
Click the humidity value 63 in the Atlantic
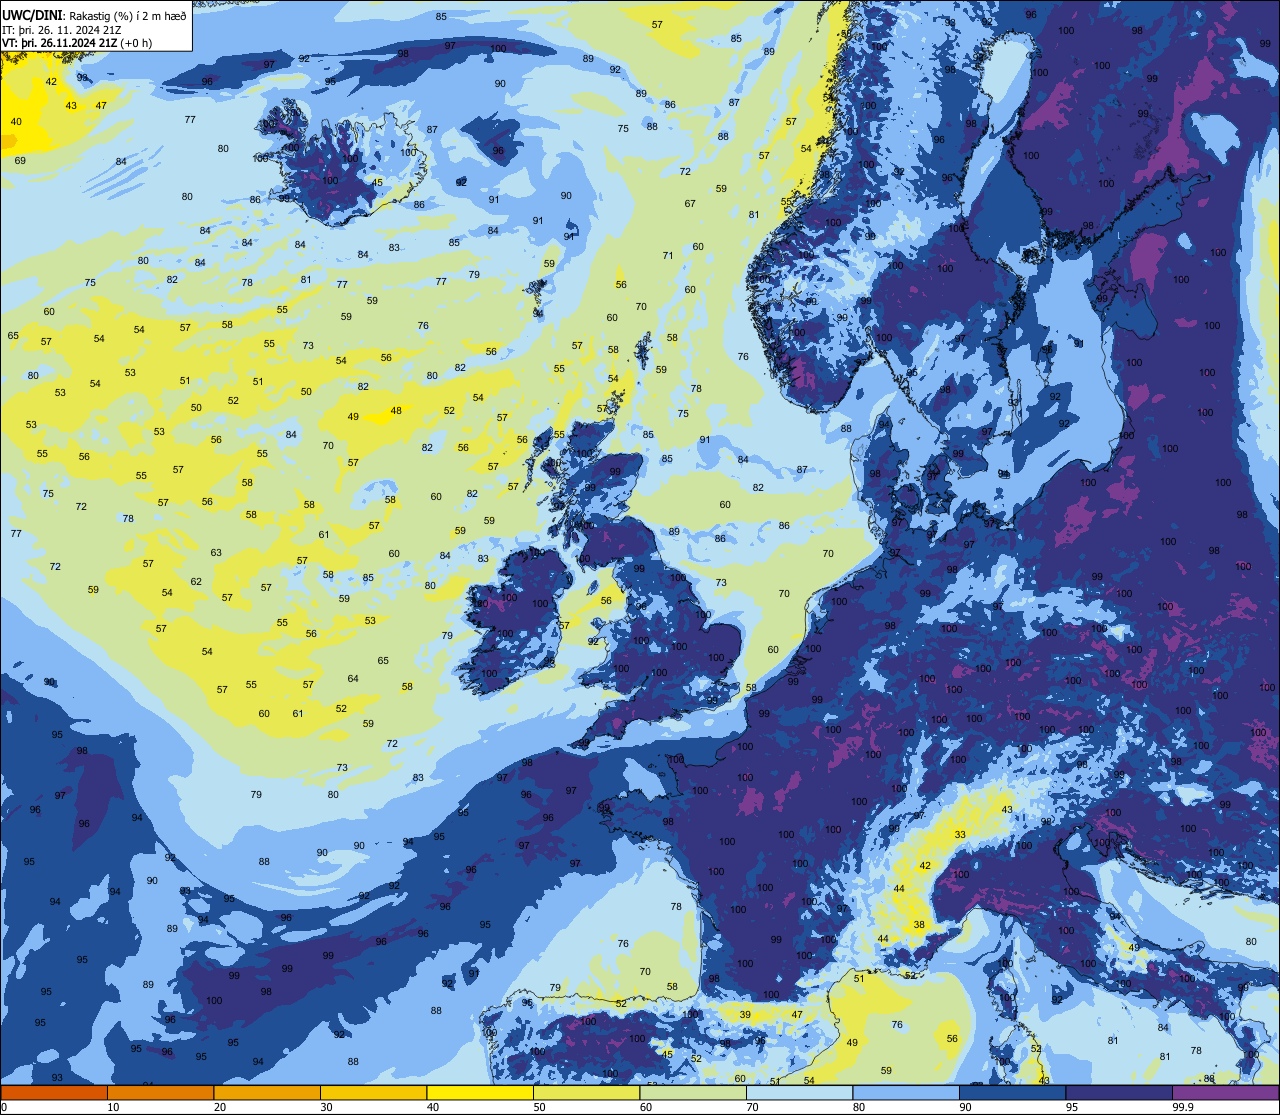coord(216,552)
